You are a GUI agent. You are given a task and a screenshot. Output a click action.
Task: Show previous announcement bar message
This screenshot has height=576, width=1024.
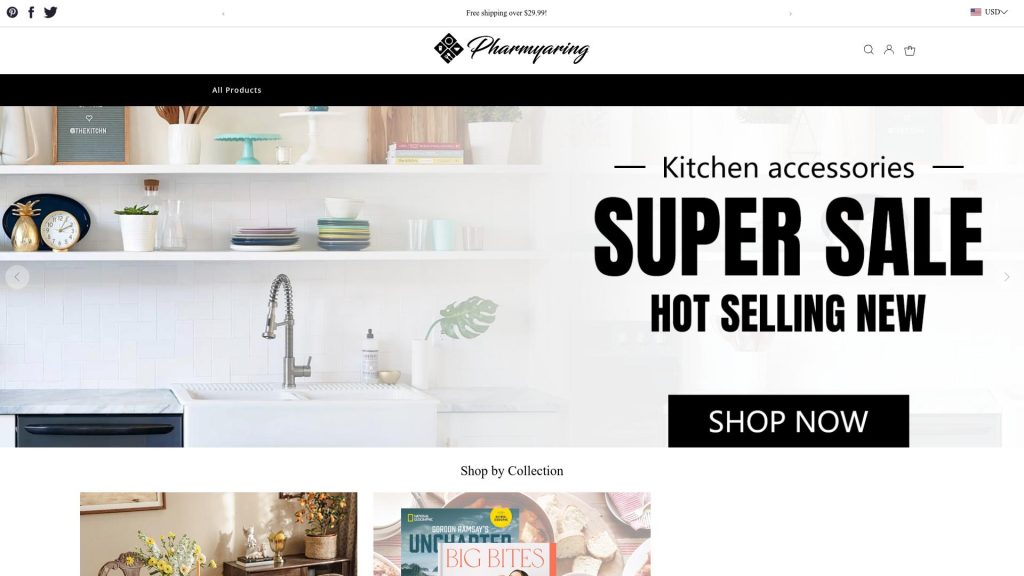pyautogui.click(x=223, y=14)
